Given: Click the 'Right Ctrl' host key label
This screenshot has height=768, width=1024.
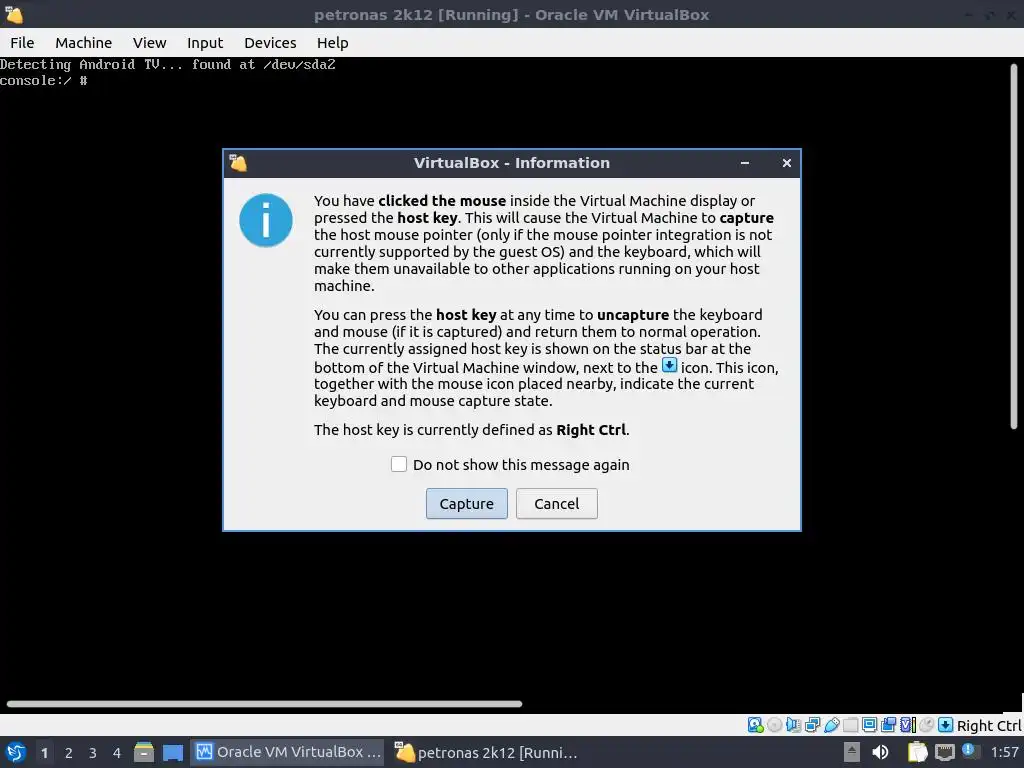Looking at the screenshot, I should pyautogui.click(x=989, y=726).
